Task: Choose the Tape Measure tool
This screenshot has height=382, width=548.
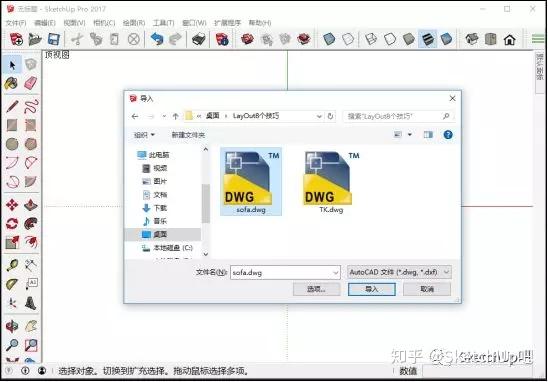Action: [12, 266]
